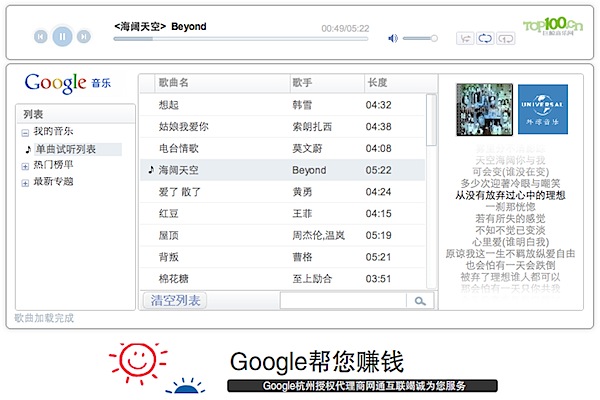The height and width of the screenshot is (400, 600).
Task: Click the magnifier search button
Action: click(420, 301)
